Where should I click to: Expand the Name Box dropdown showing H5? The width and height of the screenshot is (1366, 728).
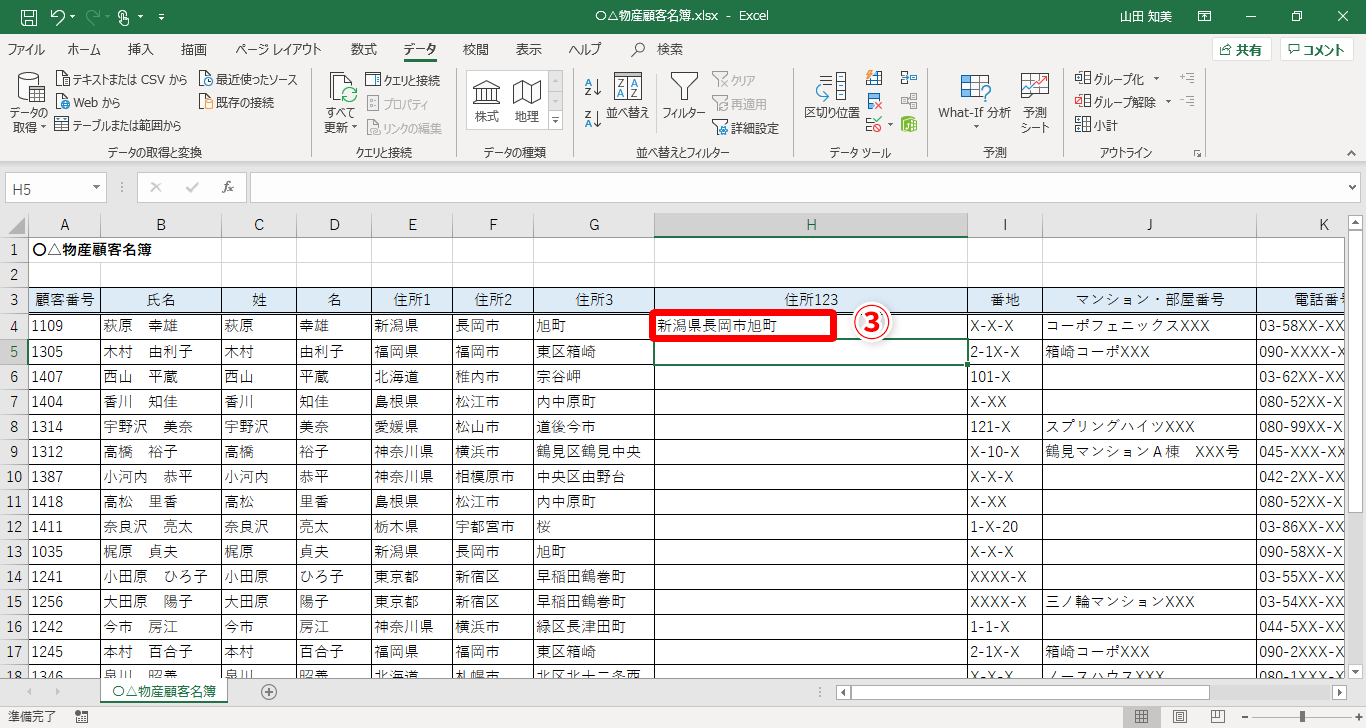click(97, 188)
